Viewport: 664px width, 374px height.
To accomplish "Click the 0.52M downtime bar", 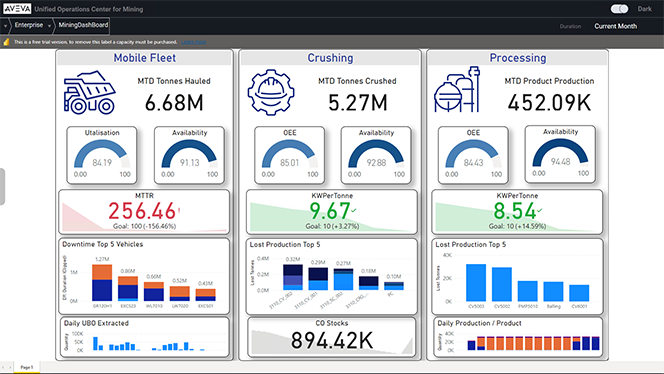I will (180, 294).
